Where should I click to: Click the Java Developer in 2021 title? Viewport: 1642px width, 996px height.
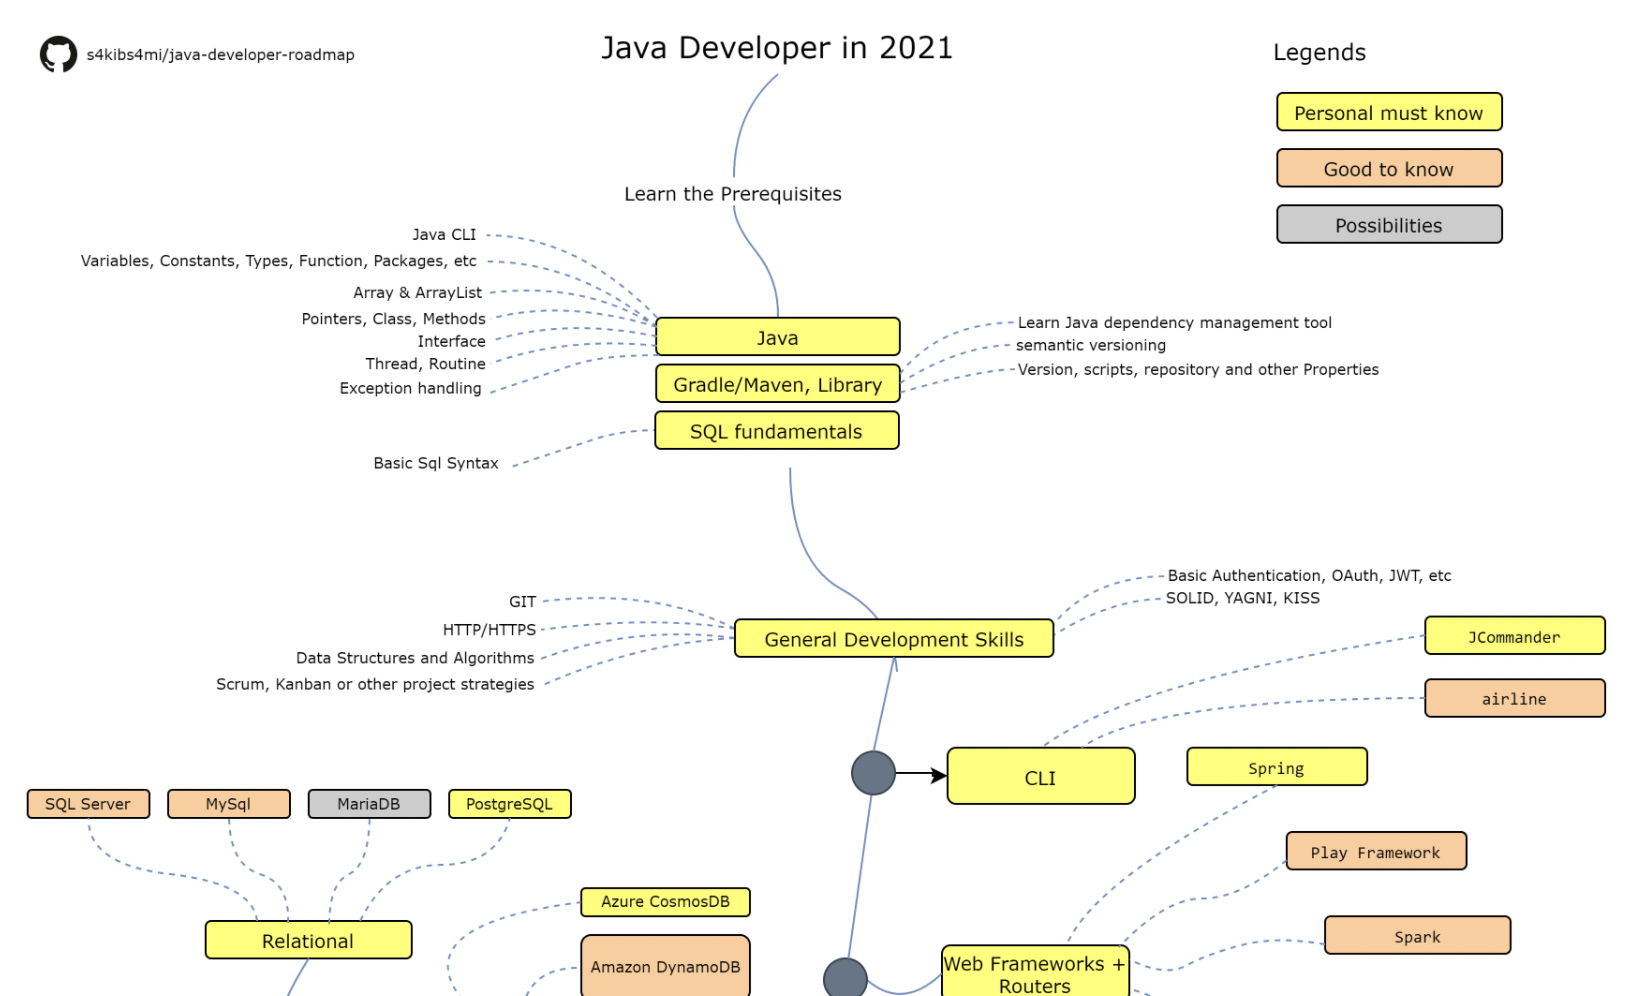click(x=777, y=48)
